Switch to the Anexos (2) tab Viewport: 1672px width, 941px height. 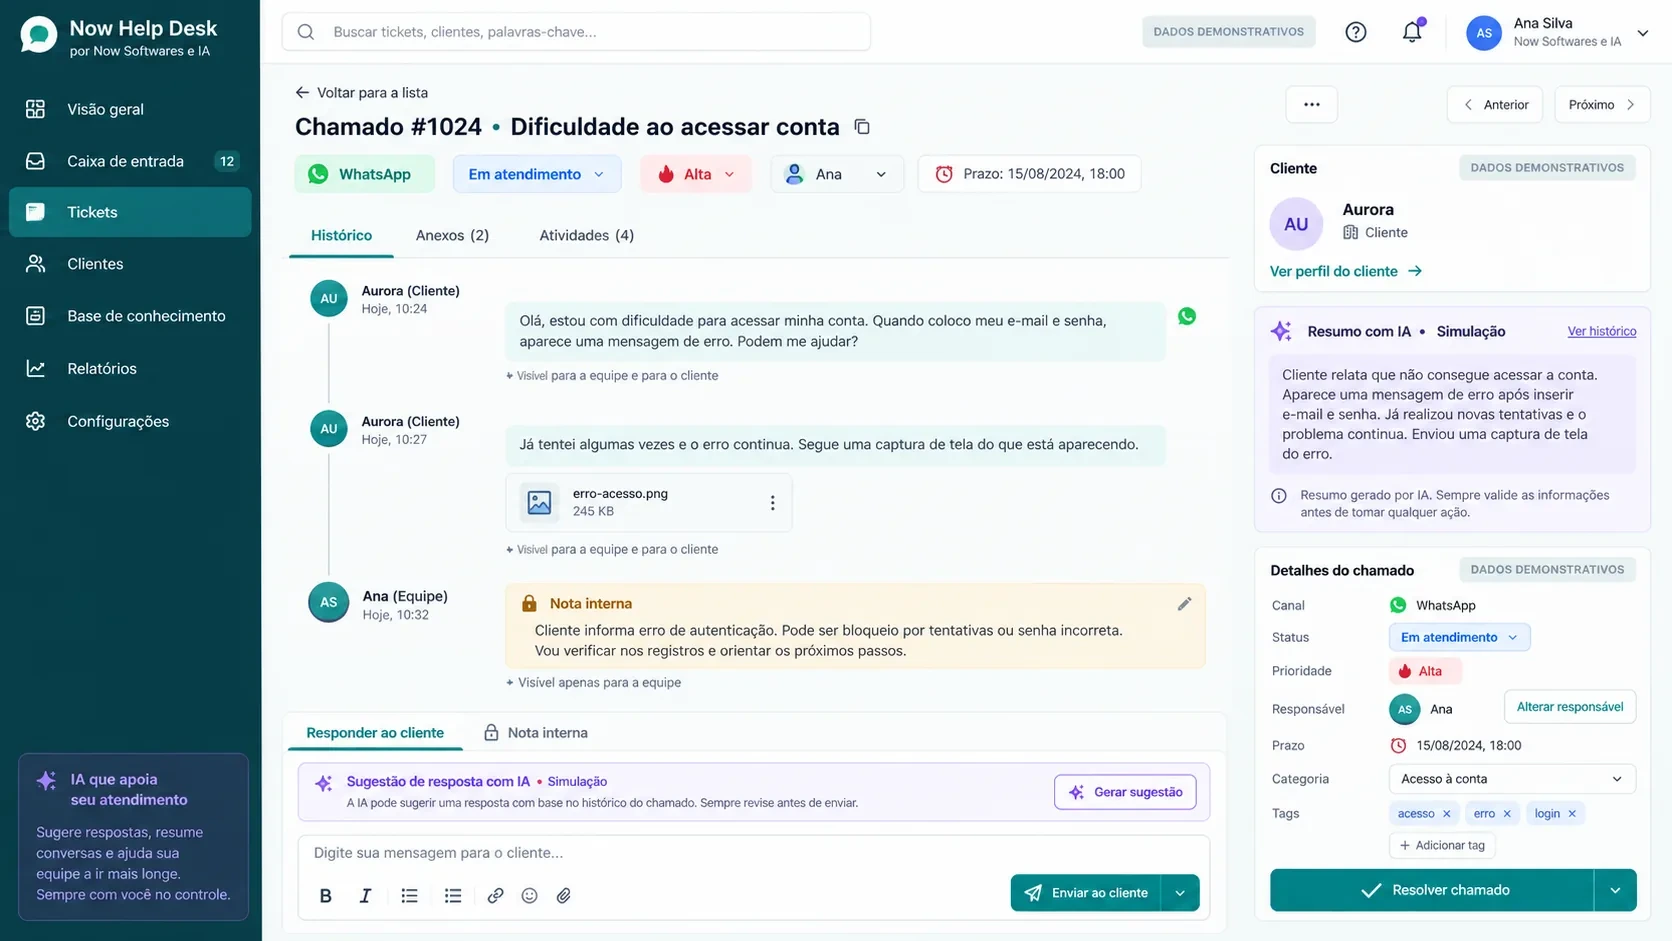pos(452,235)
